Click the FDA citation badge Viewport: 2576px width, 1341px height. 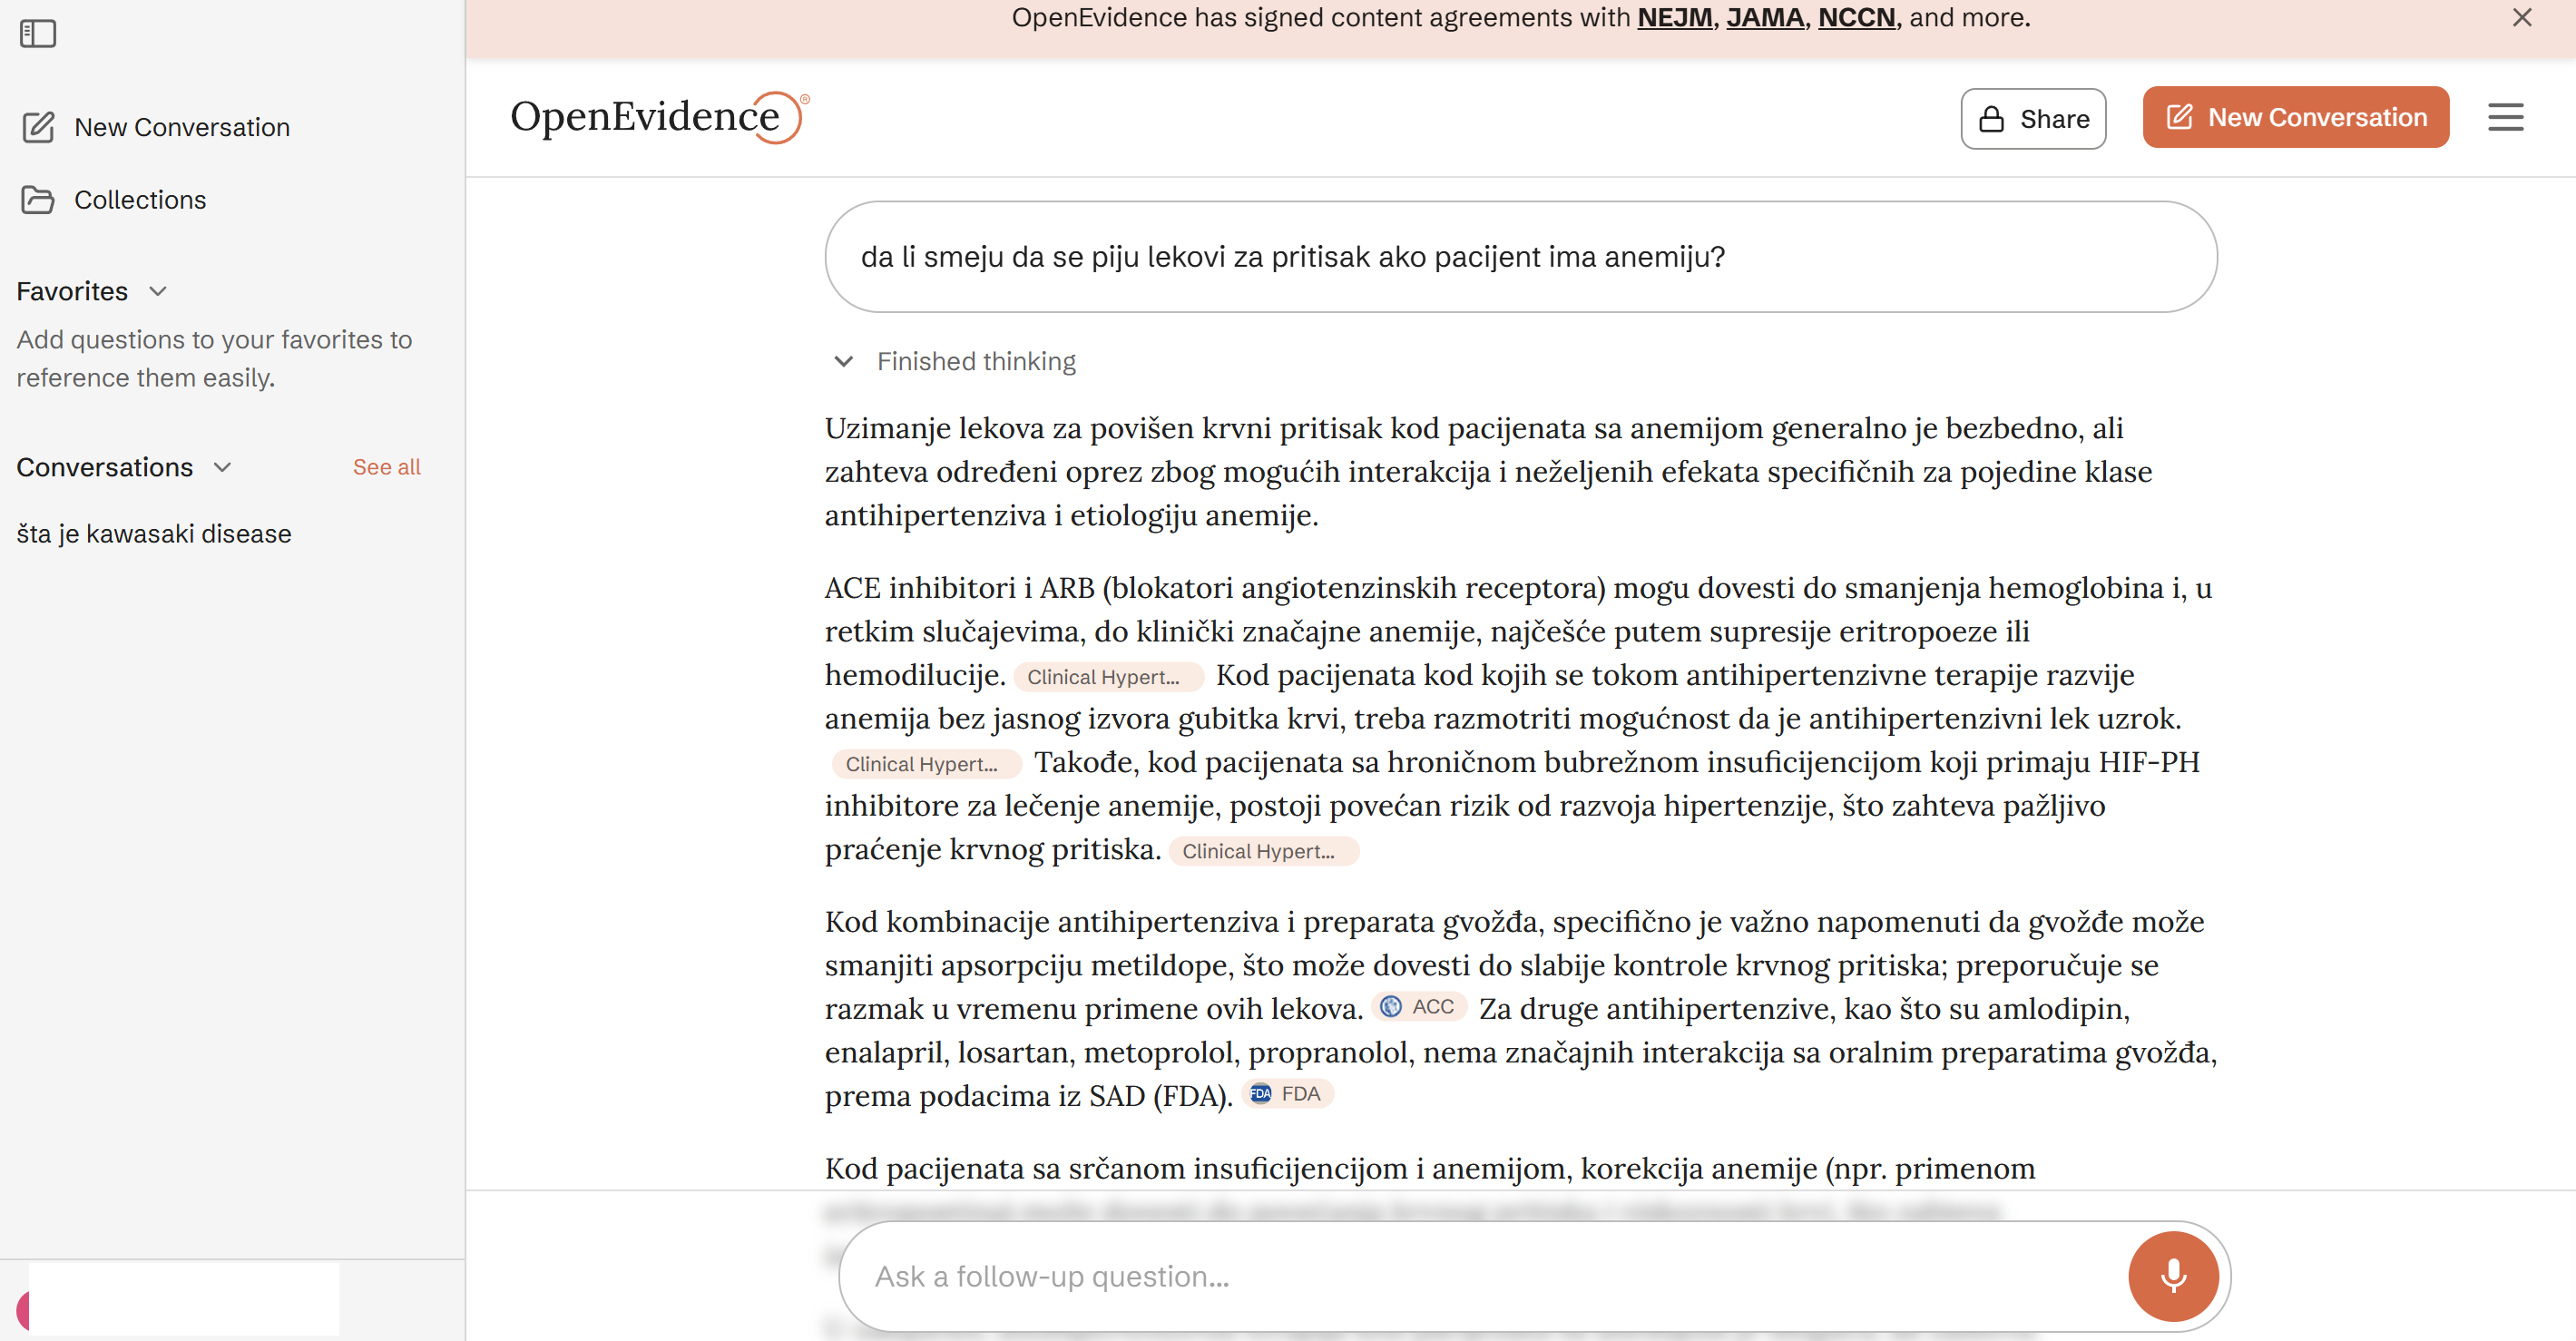(x=1288, y=1094)
